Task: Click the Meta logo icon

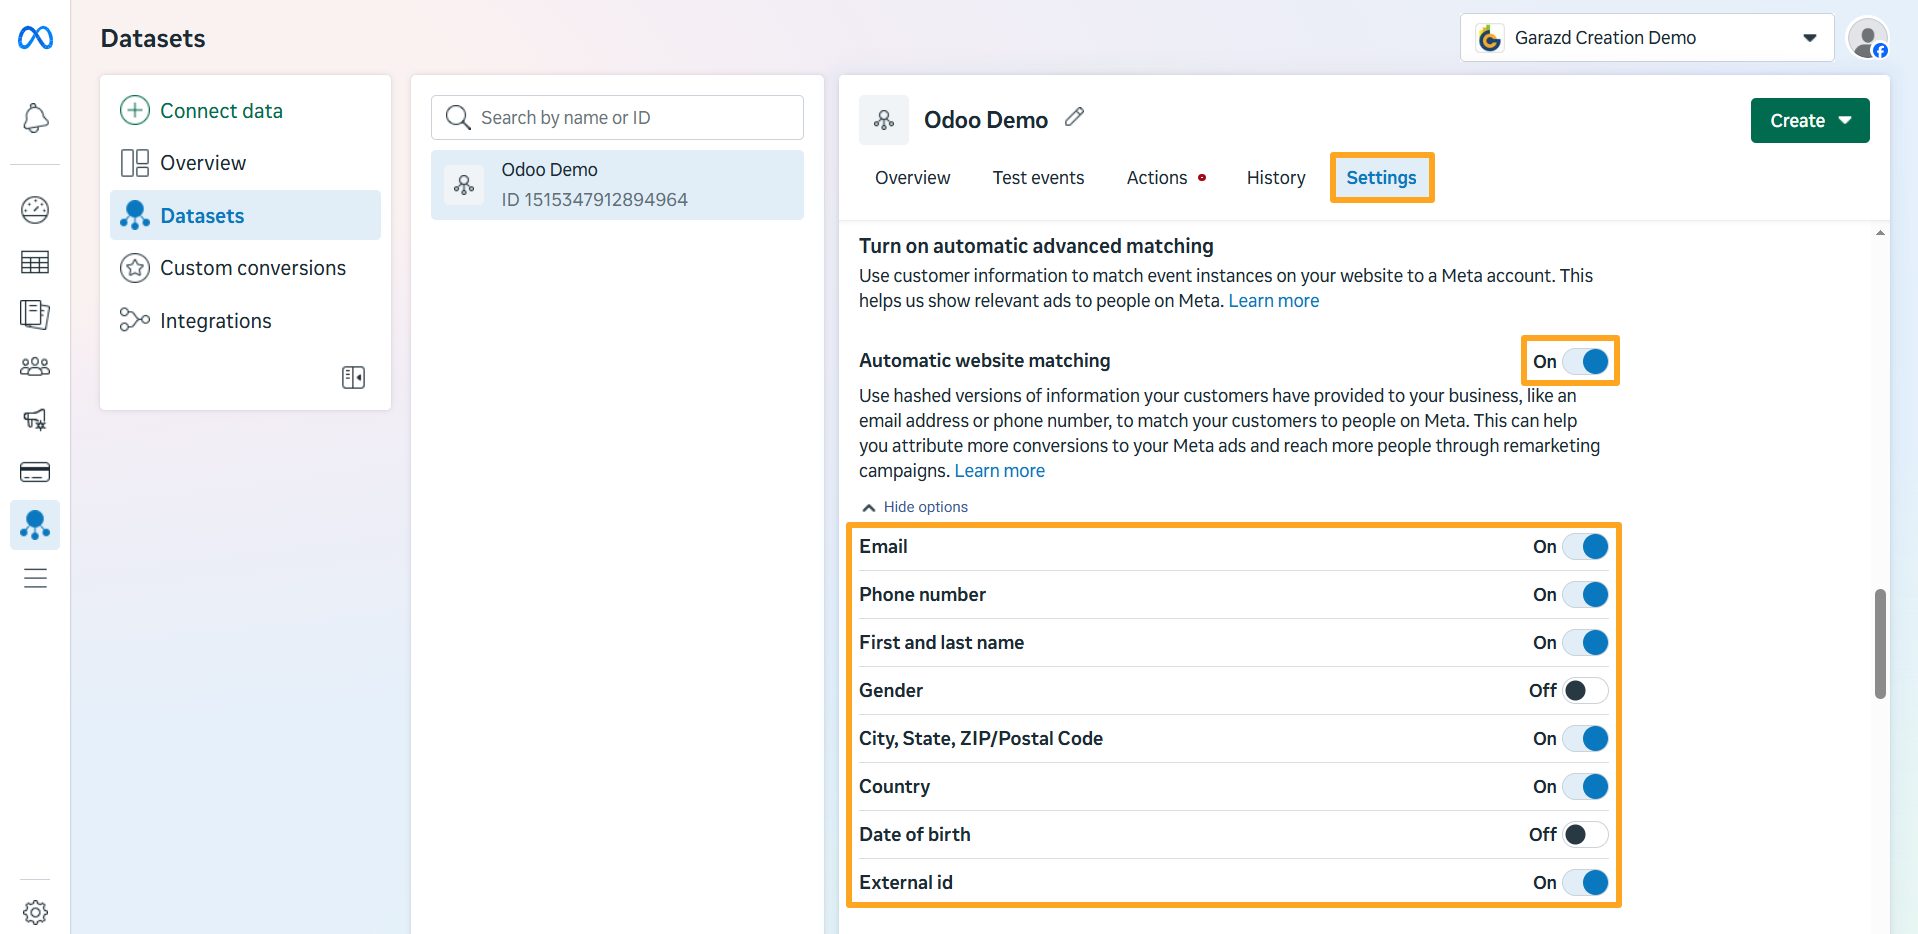Action: point(35,38)
